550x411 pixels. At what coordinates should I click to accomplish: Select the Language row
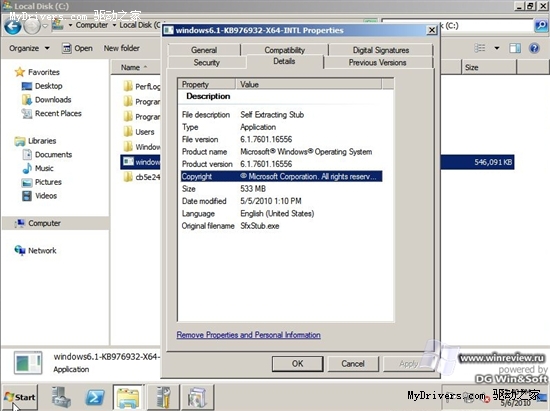tap(281, 214)
